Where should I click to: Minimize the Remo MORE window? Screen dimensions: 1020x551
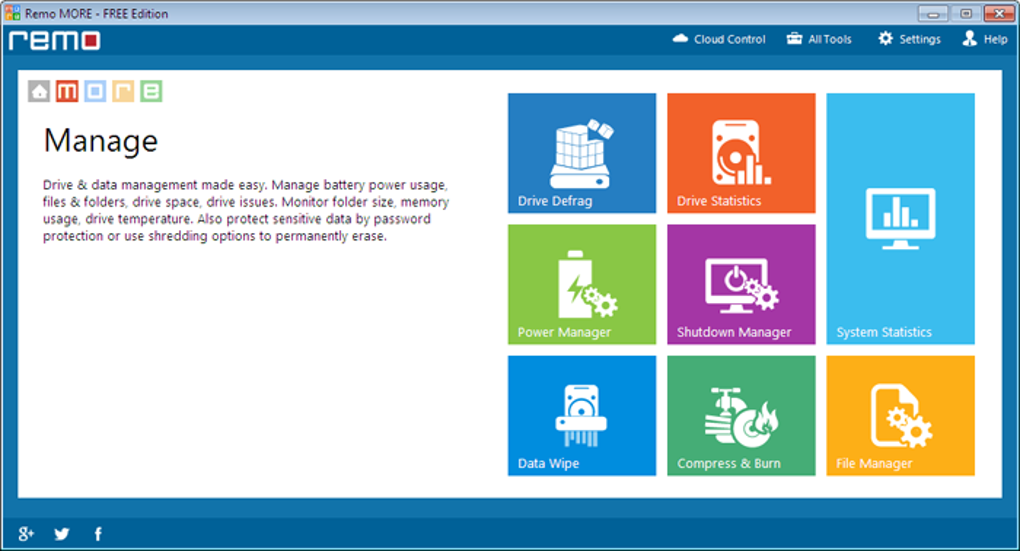pyautogui.click(x=933, y=14)
